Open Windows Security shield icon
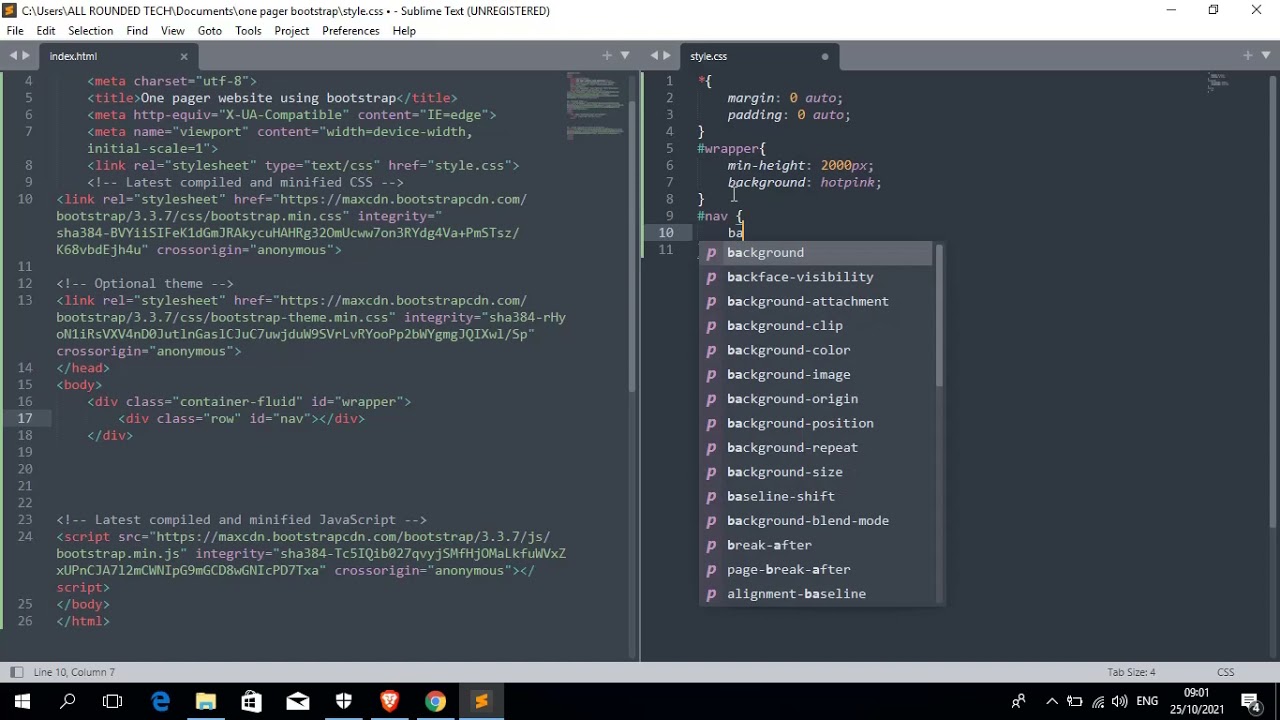Screen dimensions: 1280x720 point(344,702)
